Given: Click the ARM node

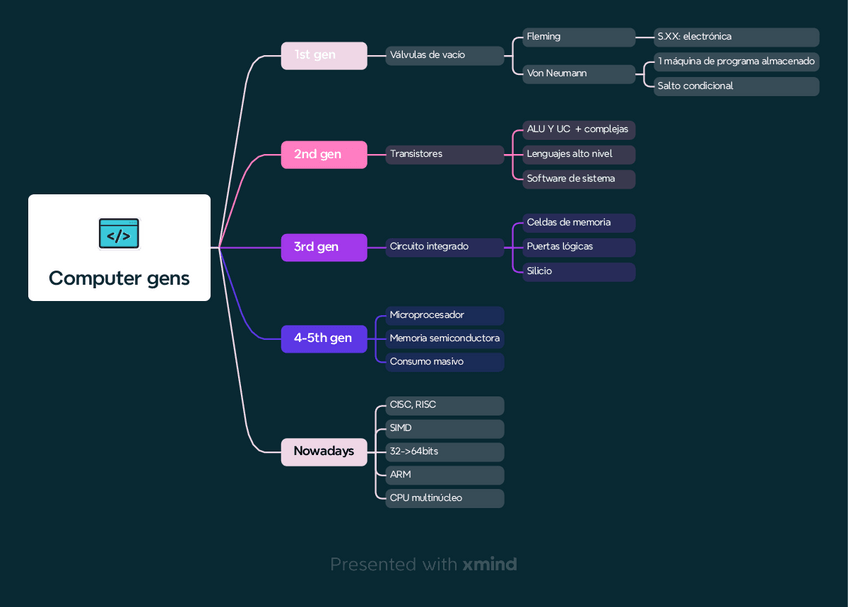Looking at the screenshot, I should [444, 474].
